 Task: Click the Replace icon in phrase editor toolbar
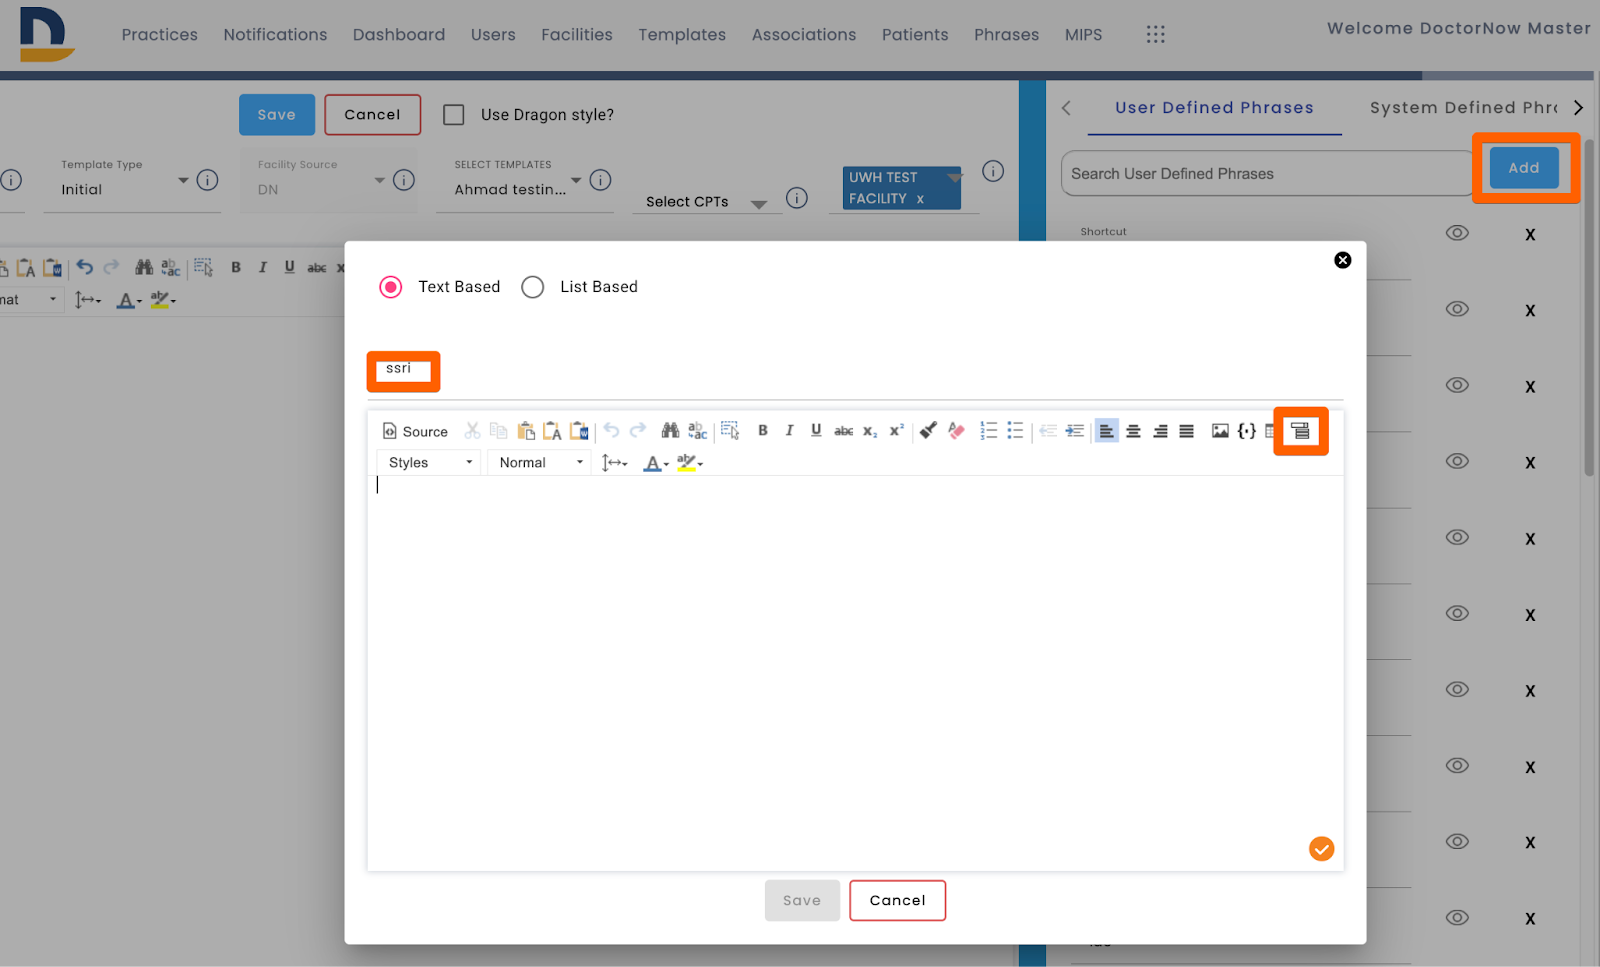[698, 431]
